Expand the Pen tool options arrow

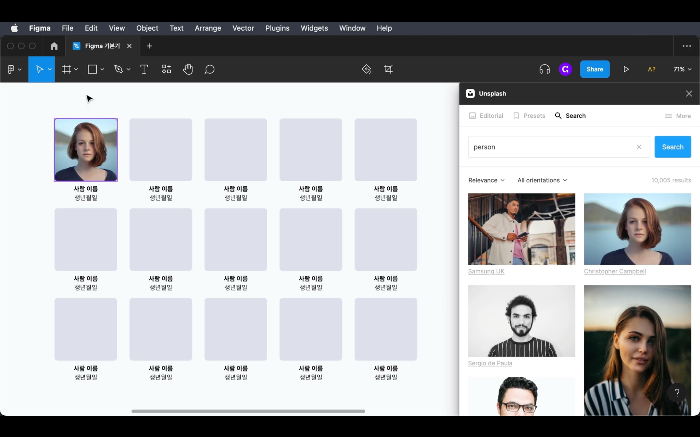click(129, 69)
